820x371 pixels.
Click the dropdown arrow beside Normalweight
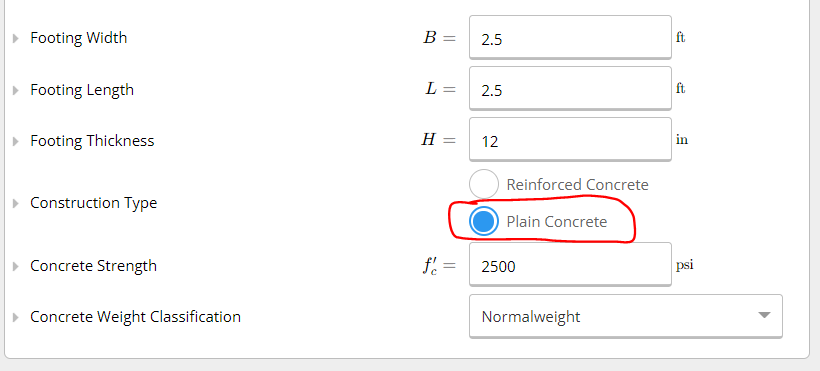pyautogui.click(x=764, y=315)
